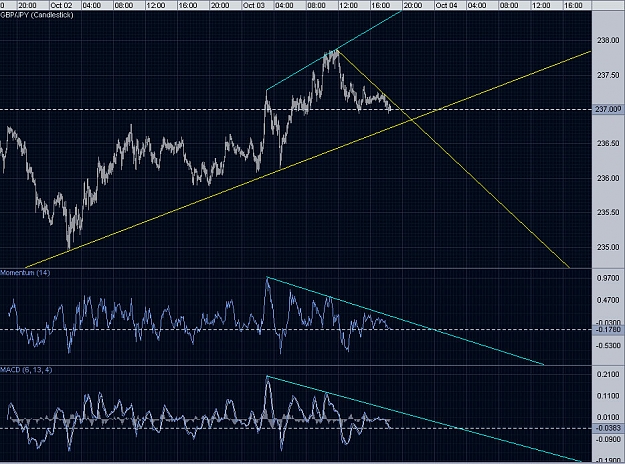Click the Momentum (14) indicator label

[x=25, y=273]
